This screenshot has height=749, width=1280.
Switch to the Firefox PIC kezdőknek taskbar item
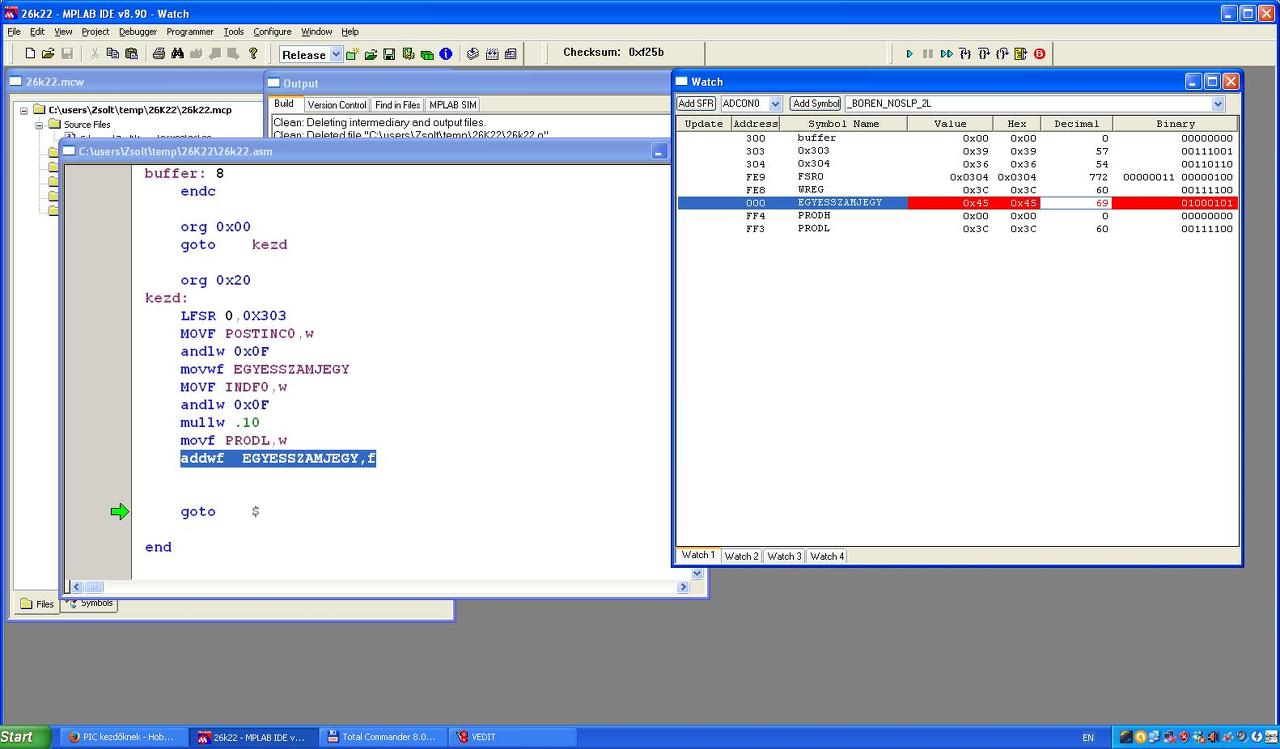coord(124,737)
